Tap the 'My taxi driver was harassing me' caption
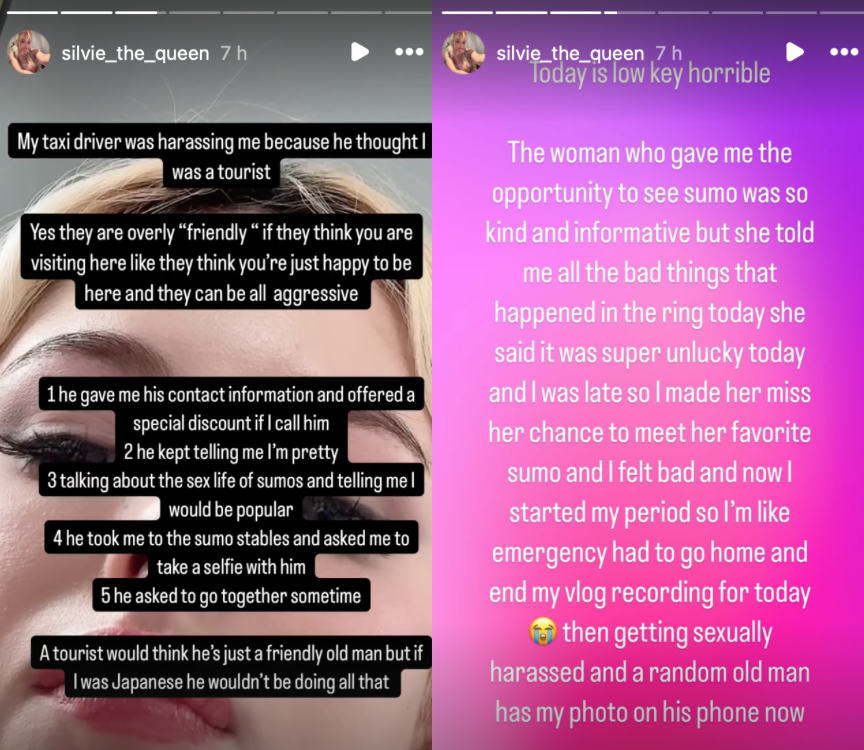 (x=220, y=157)
